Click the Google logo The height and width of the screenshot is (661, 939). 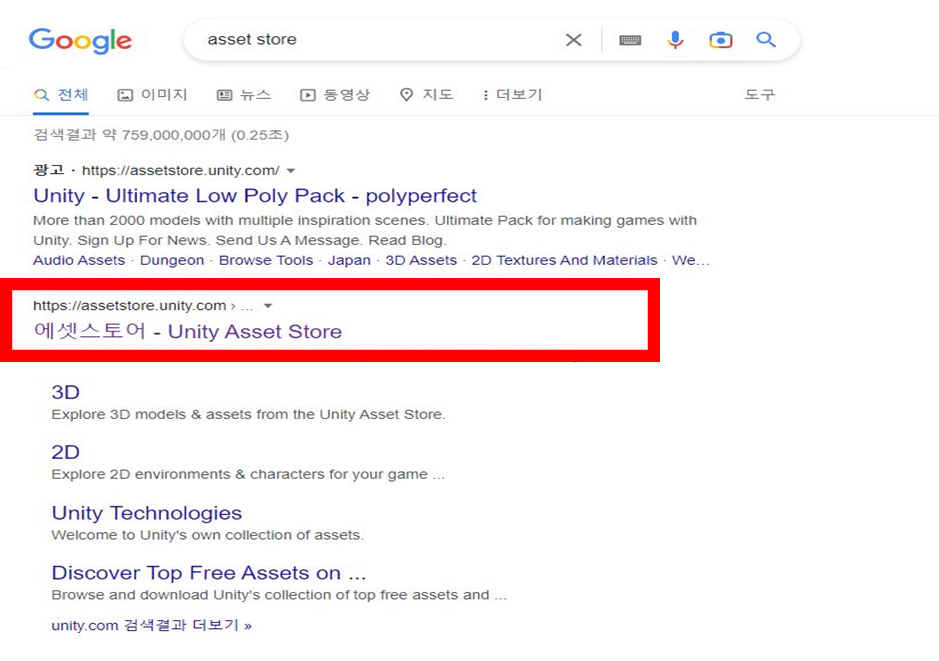point(80,40)
